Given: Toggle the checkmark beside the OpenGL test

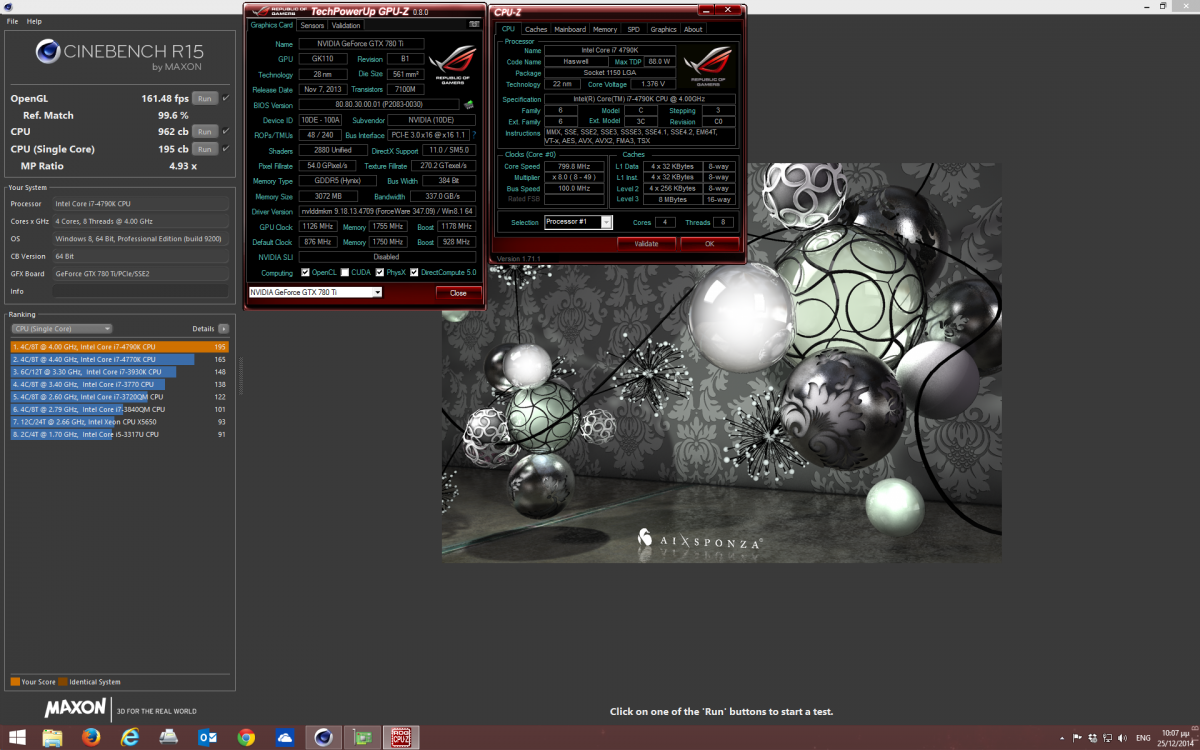Looking at the screenshot, I should (225, 99).
